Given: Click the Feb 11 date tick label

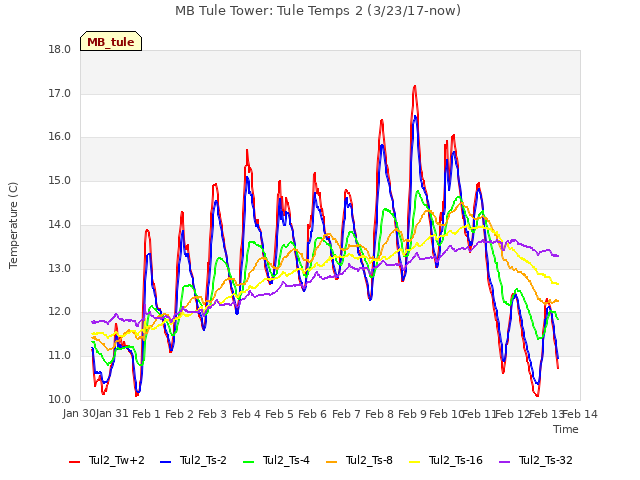Looking at the screenshot, I should click(x=479, y=414).
